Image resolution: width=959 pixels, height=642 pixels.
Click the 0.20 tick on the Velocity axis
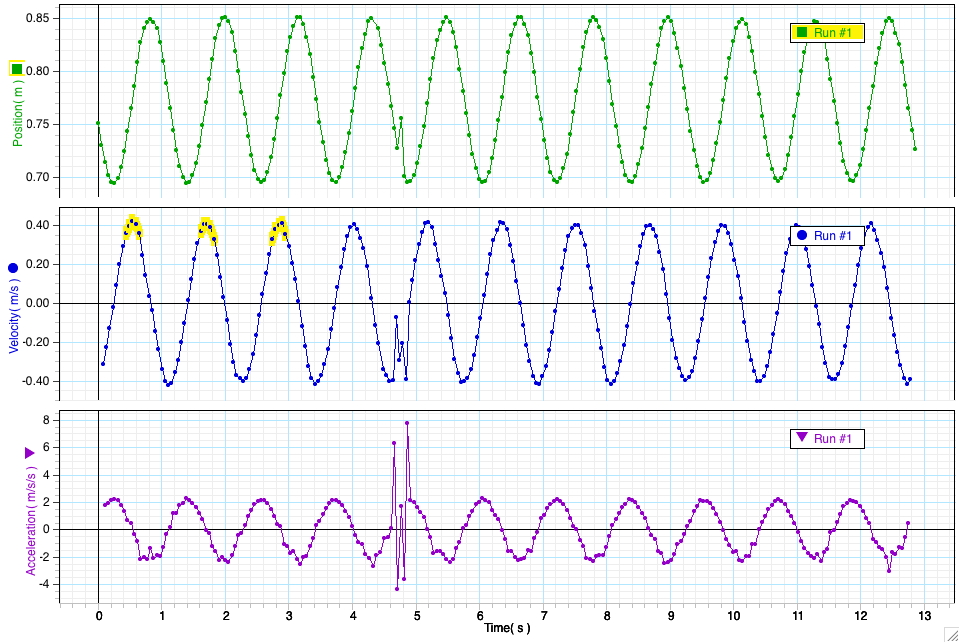37,264
